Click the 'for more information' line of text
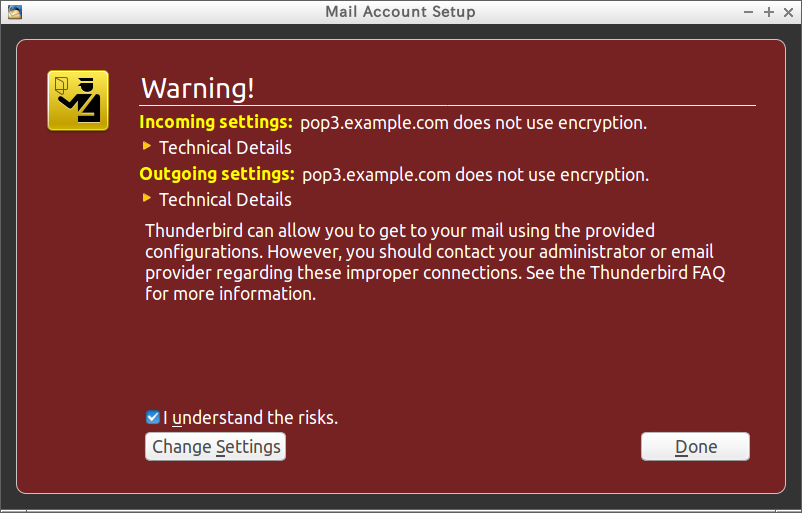The height and width of the screenshot is (513, 802). (231, 294)
